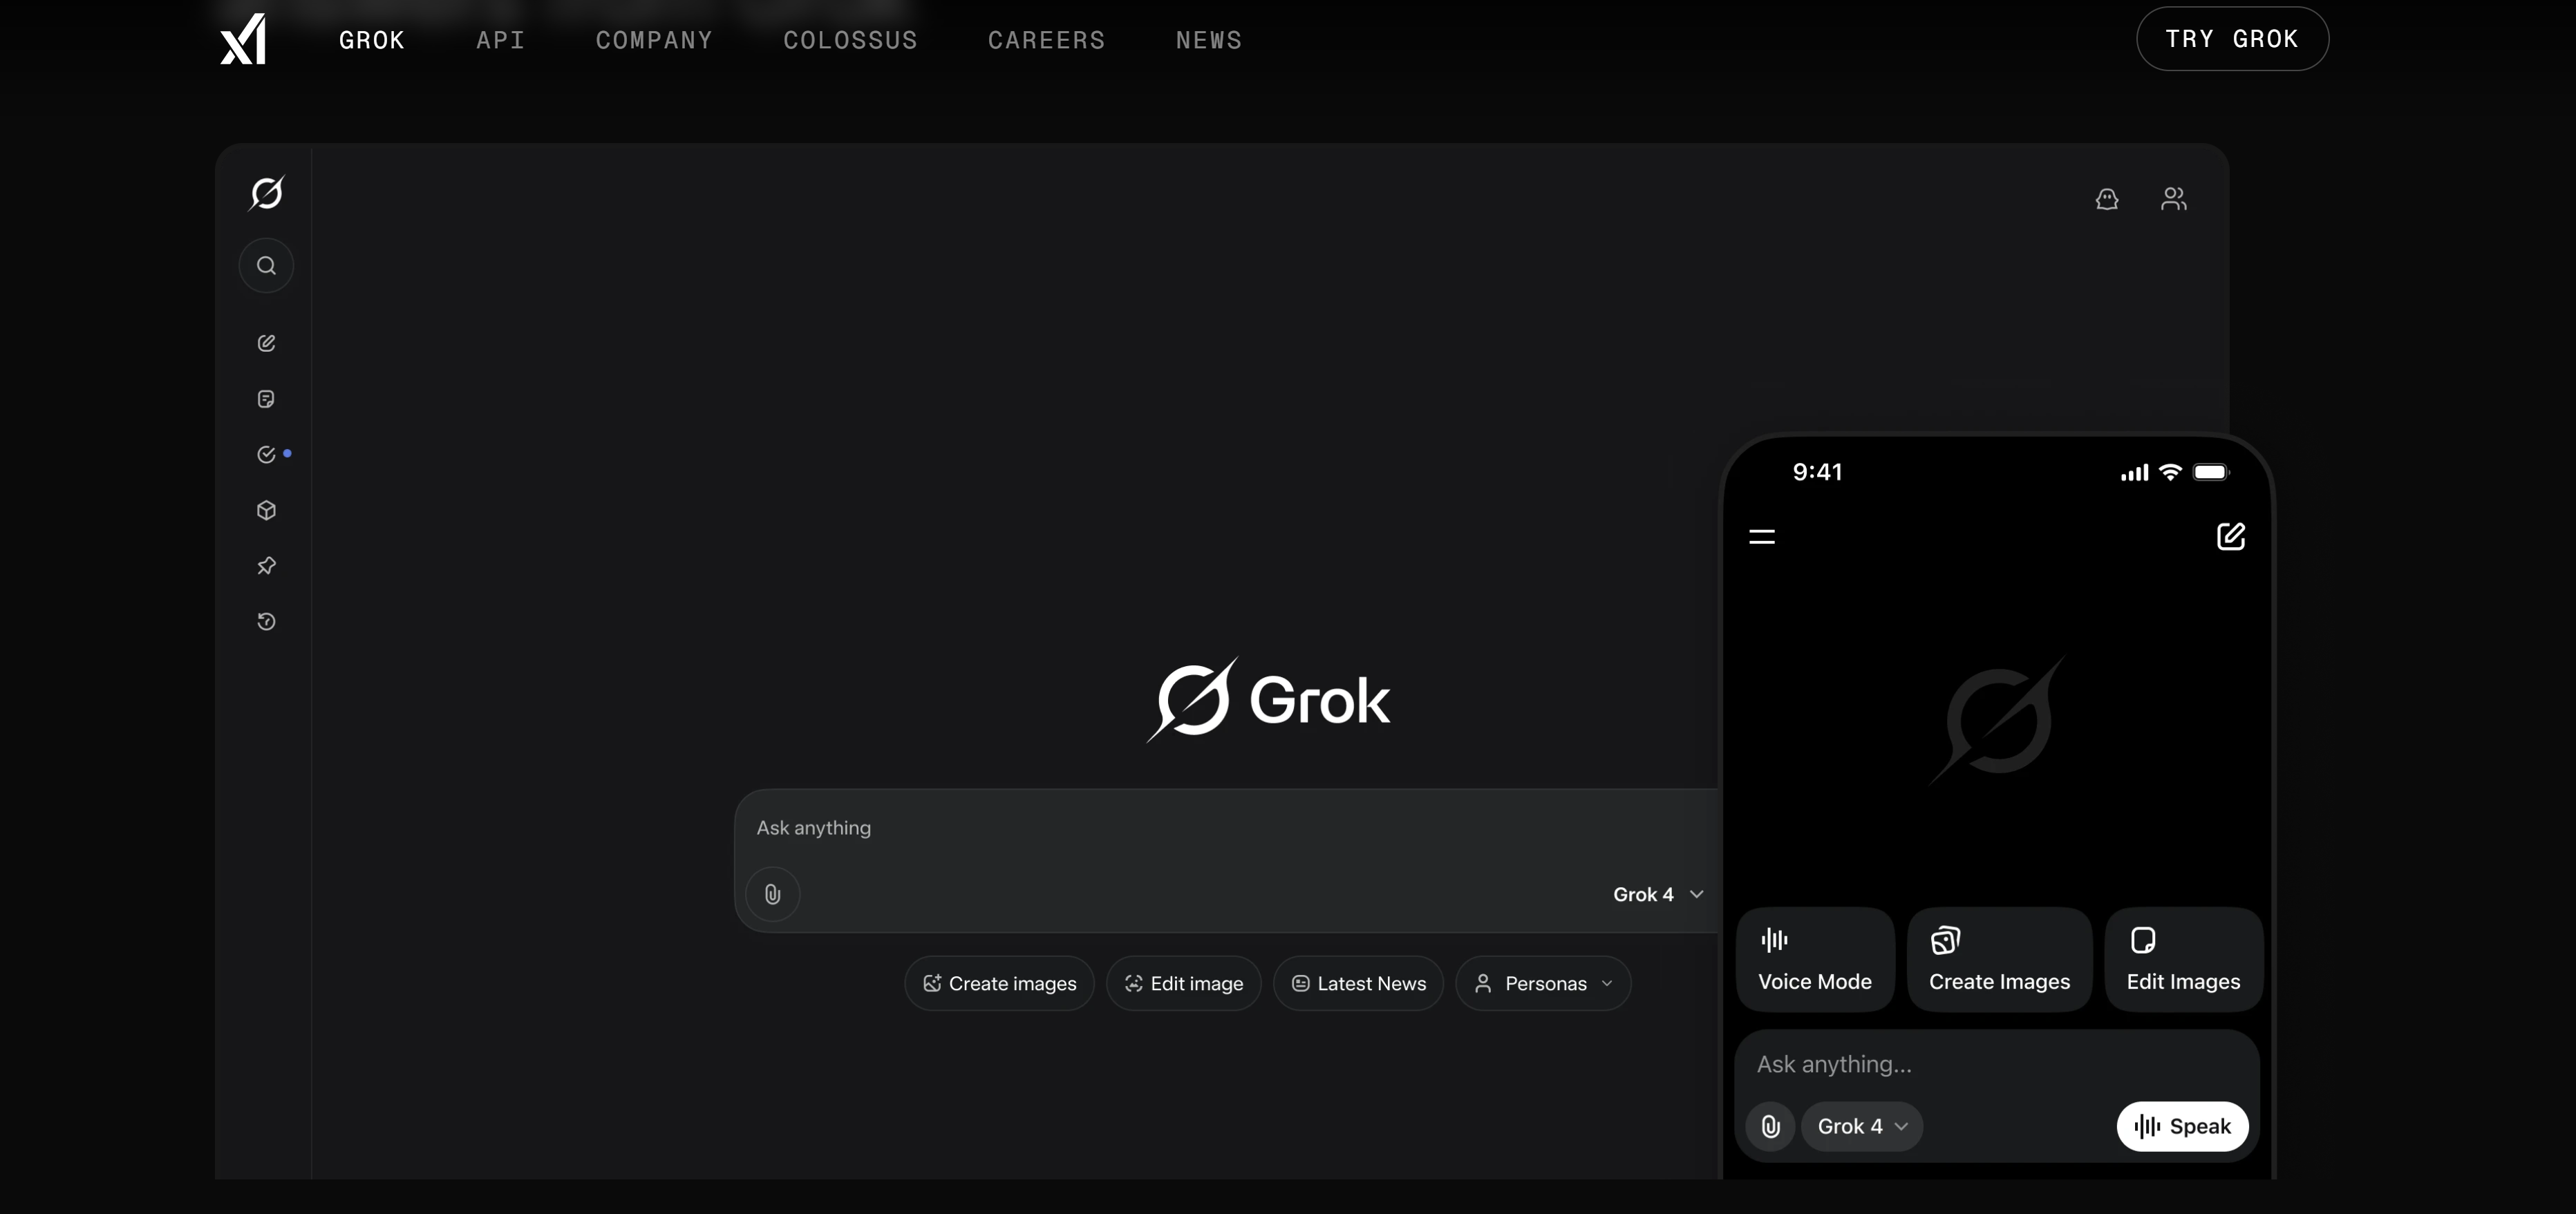Open chat history from the sidebar
The width and height of the screenshot is (2576, 1214).
click(x=266, y=621)
